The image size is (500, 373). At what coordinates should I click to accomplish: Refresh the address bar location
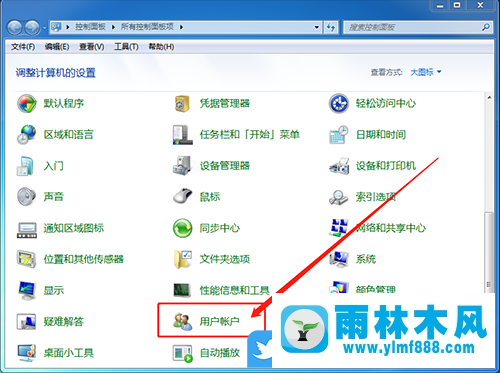point(331,27)
